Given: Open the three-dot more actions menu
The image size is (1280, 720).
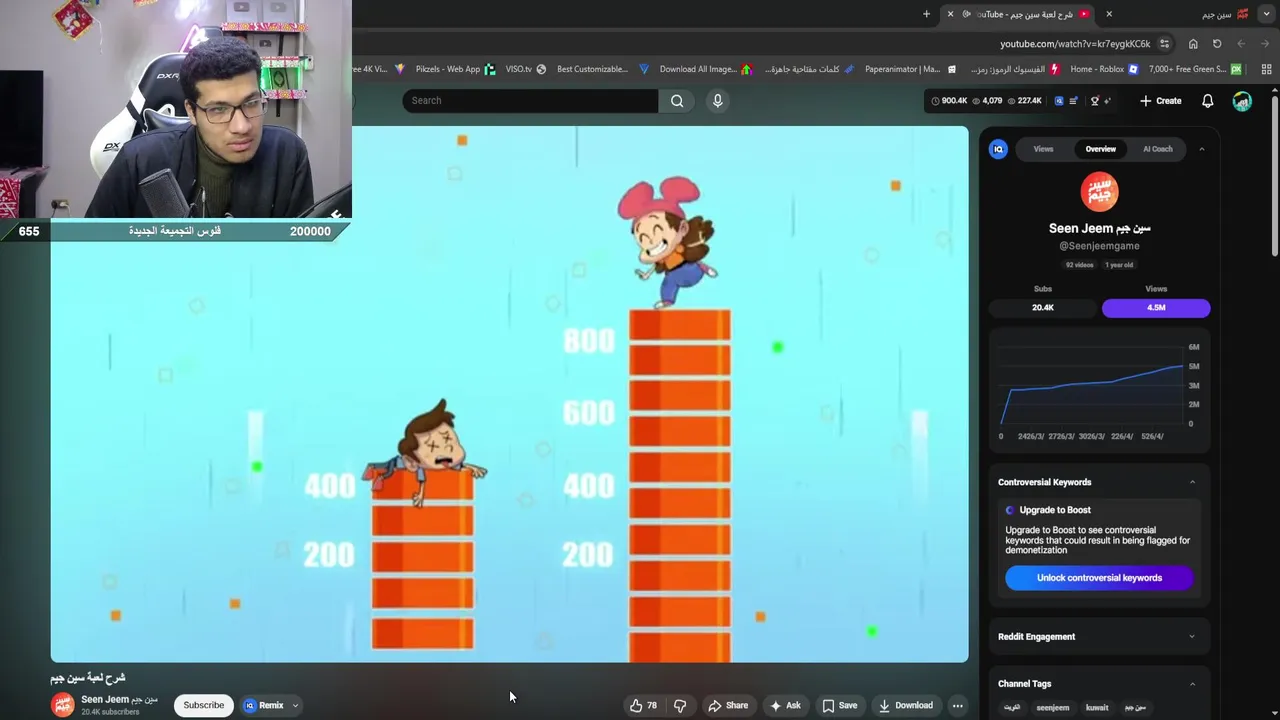Looking at the screenshot, I should (957, 705).
